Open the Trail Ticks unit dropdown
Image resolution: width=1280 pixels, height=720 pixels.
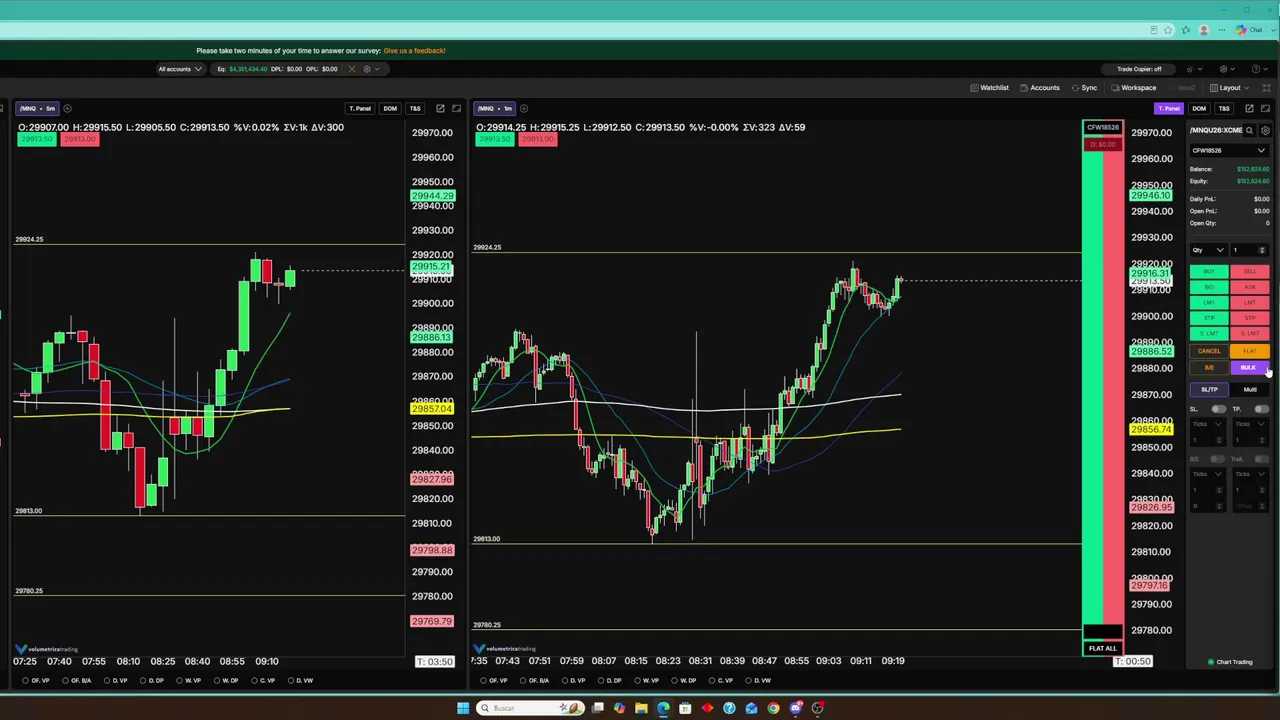tap(1251, 474)
